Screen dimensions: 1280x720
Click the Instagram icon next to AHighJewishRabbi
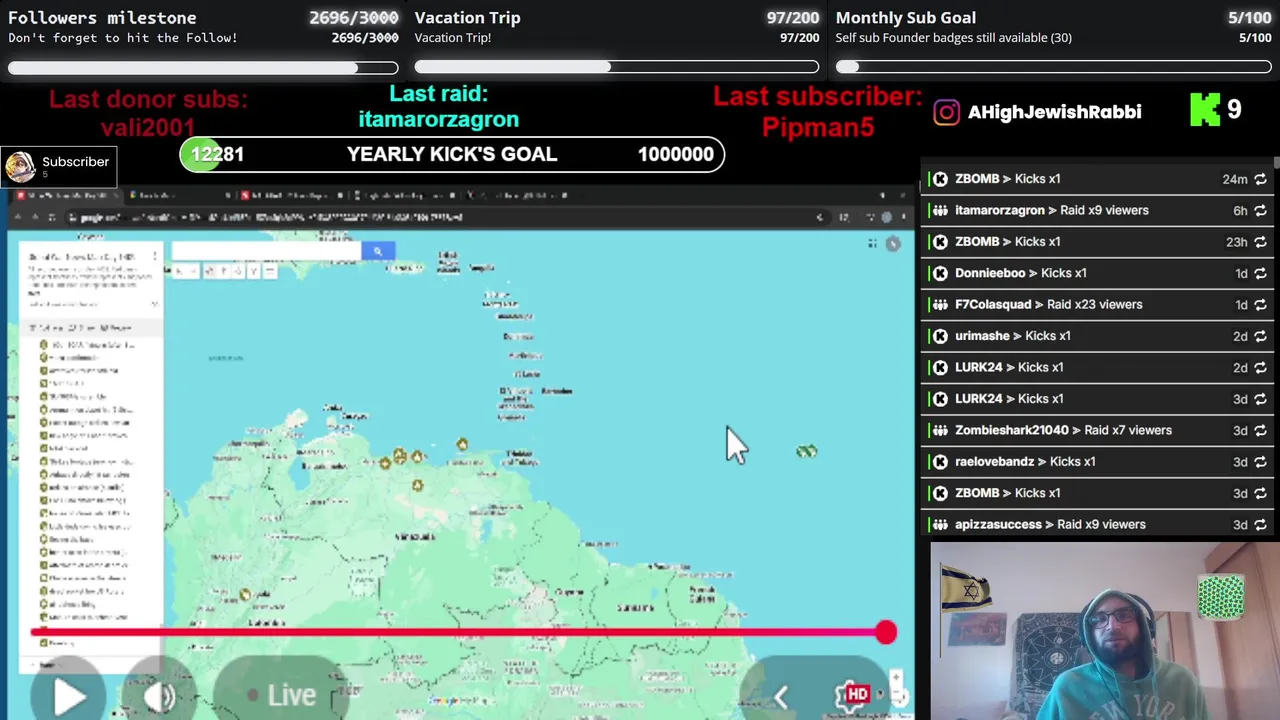946,112
